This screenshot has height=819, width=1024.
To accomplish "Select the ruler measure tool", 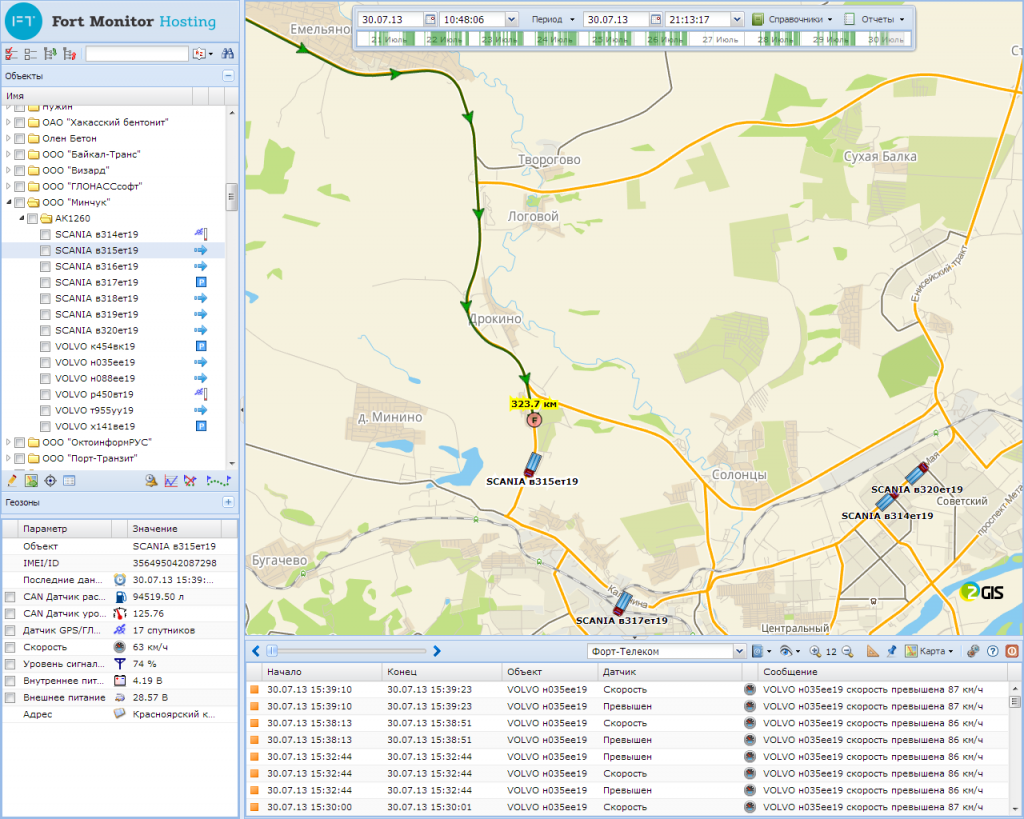I will pos(872,651).
